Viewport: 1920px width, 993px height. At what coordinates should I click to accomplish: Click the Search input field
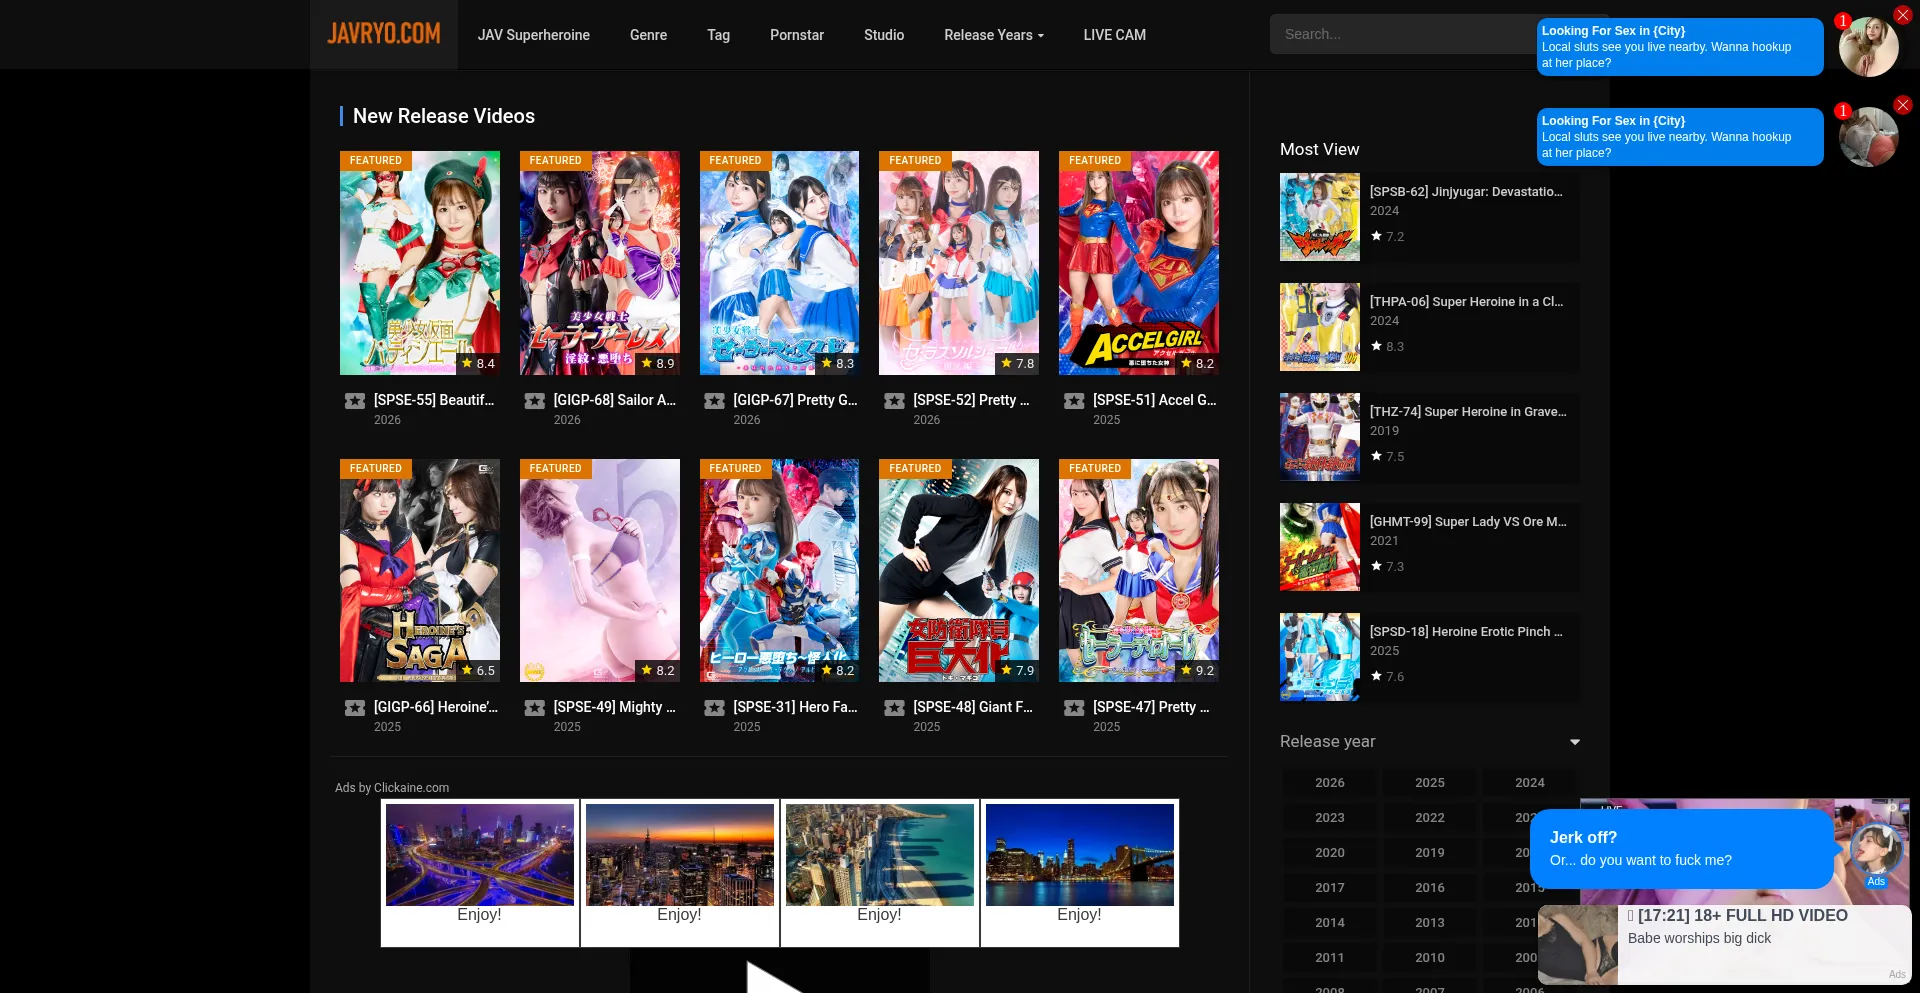1400,34
